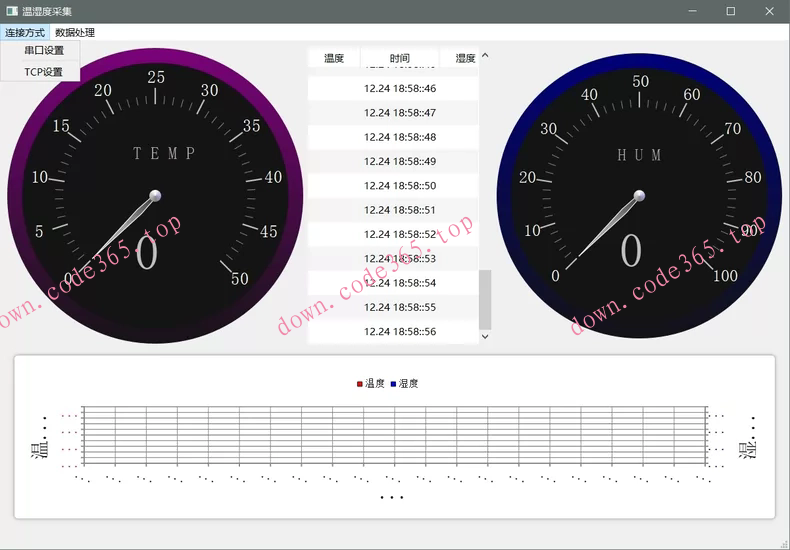Screen dimensions: 790x550
Task: Open the 连接方式 menu
Action: [x=25, y=33]
